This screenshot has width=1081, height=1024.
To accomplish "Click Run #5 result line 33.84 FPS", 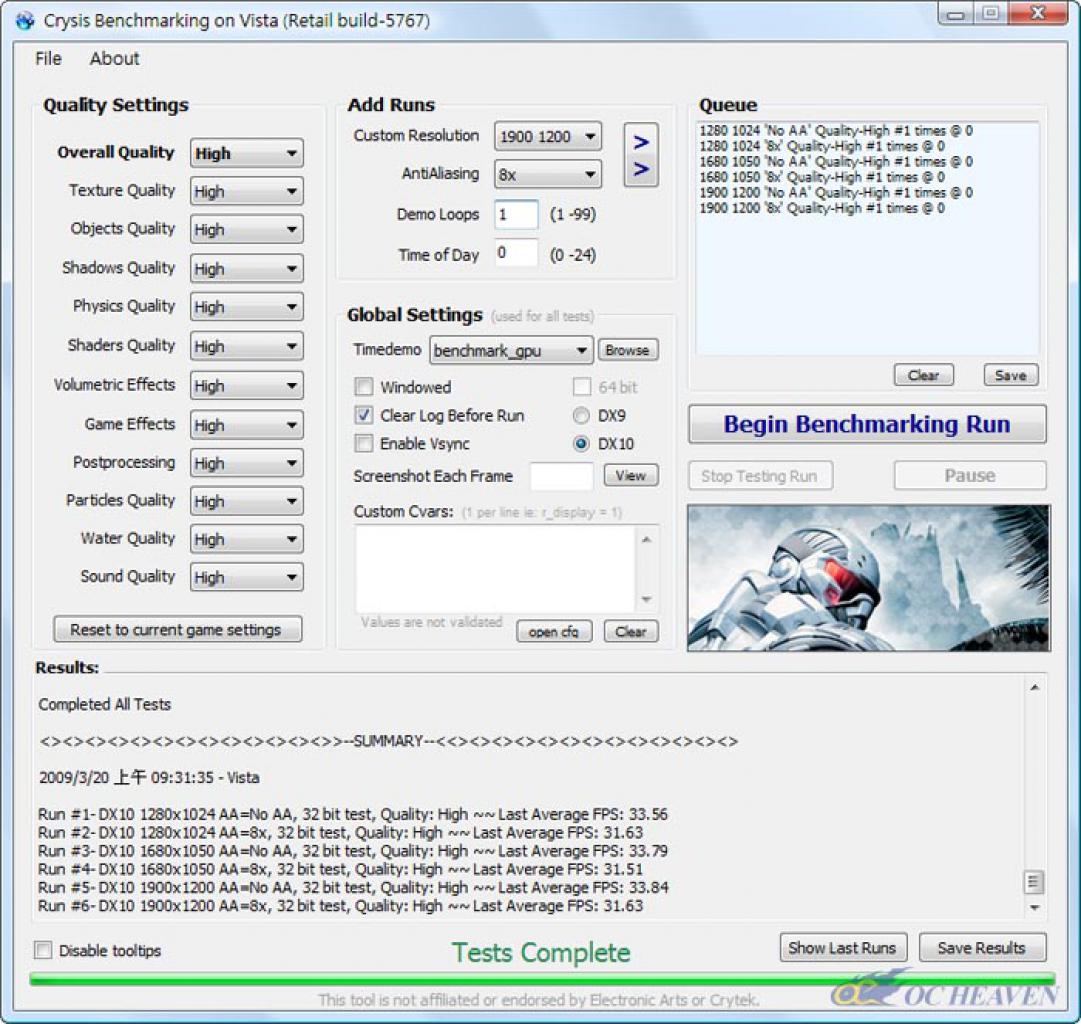I will coord(353,887).
